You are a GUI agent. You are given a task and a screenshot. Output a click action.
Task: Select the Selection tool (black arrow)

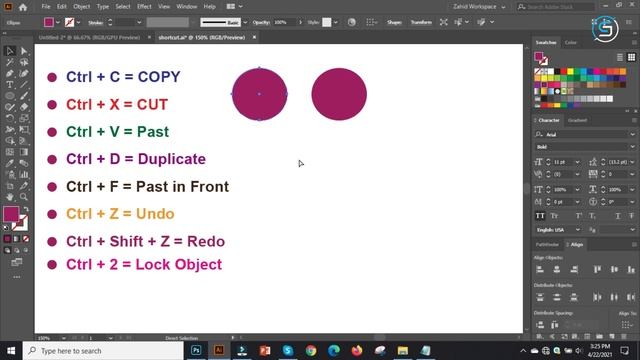click(x=10, y=51)
